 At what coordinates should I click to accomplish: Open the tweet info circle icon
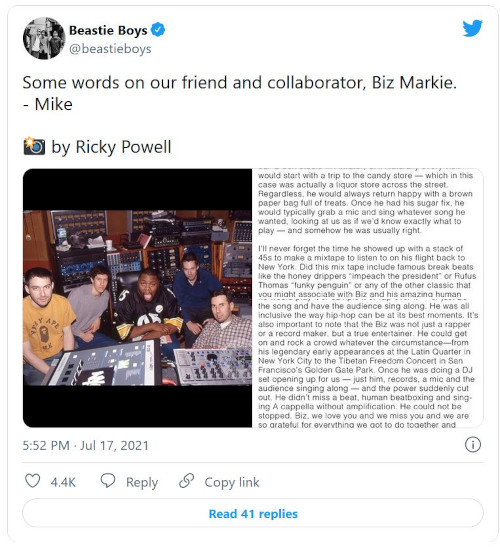tap(473, 445)
